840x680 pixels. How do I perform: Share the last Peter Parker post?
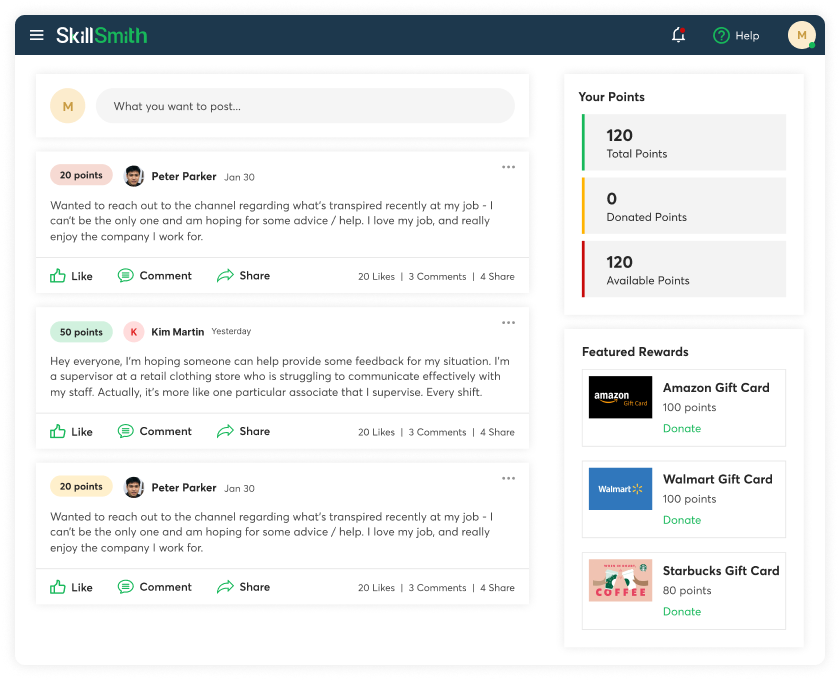click(x=243, y=587)
